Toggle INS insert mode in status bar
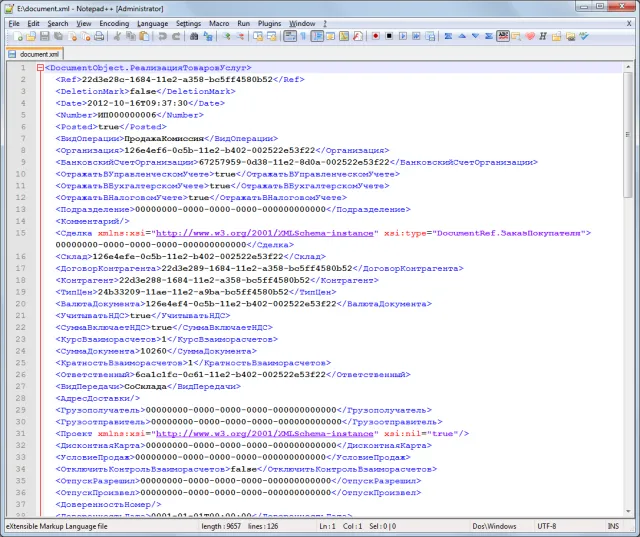The width and height of the screenshot is (640, 537). (613, 526)
